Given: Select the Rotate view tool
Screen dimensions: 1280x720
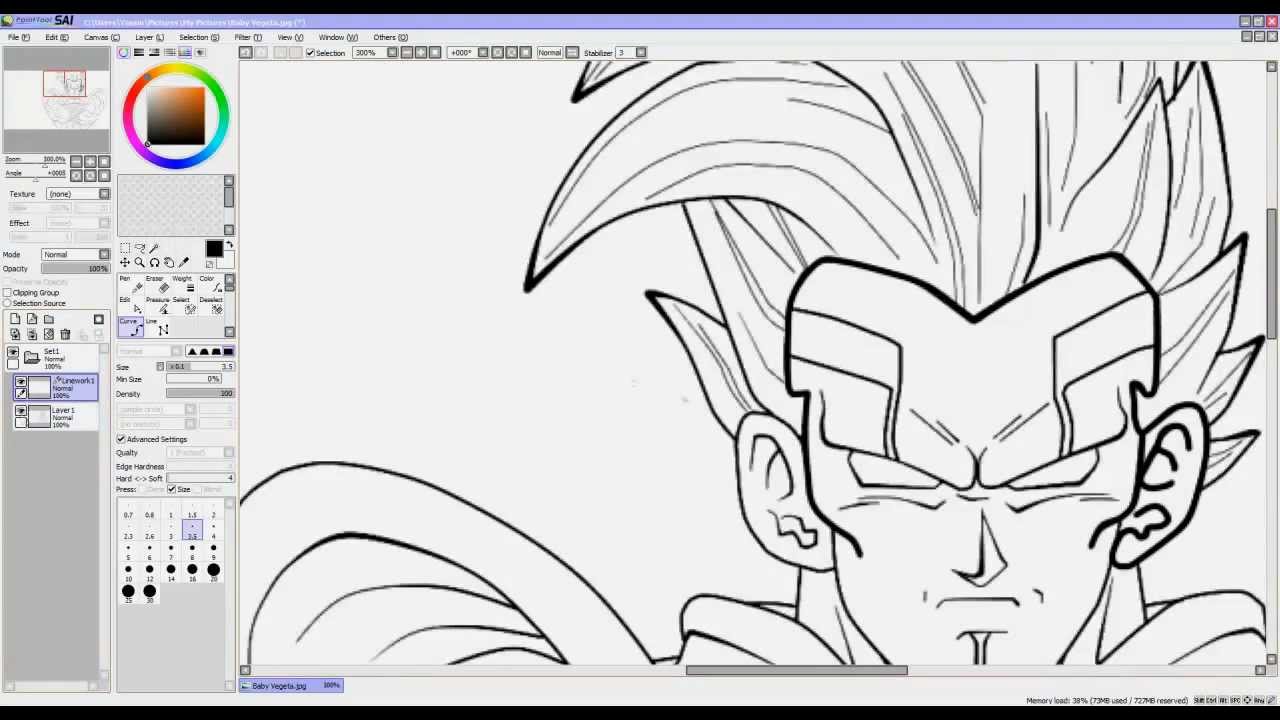Looking at the screenshot, I should (155, 263).
